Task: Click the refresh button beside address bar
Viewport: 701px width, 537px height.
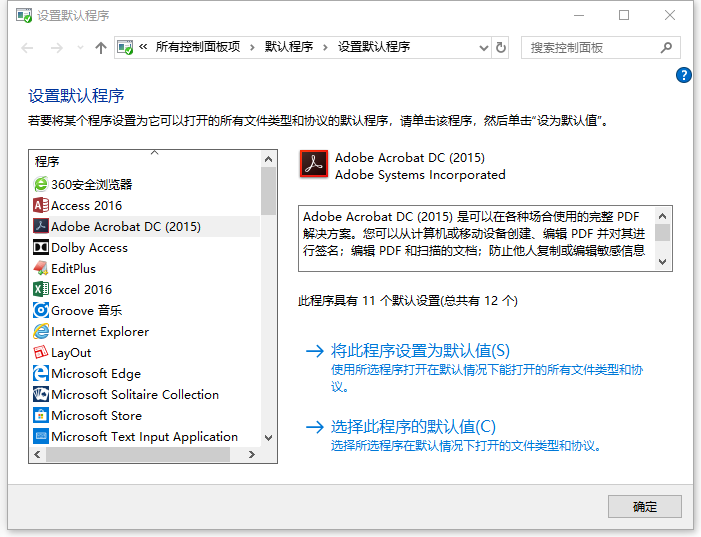Action: (501, 47)
